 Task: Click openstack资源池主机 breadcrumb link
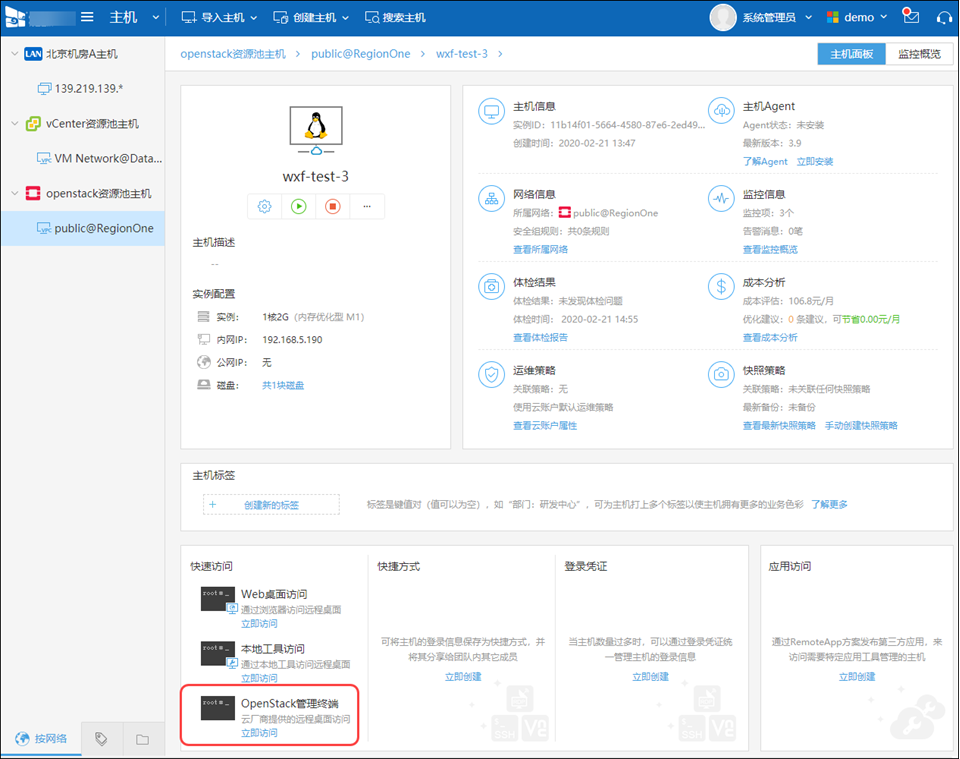coord(233,54)
